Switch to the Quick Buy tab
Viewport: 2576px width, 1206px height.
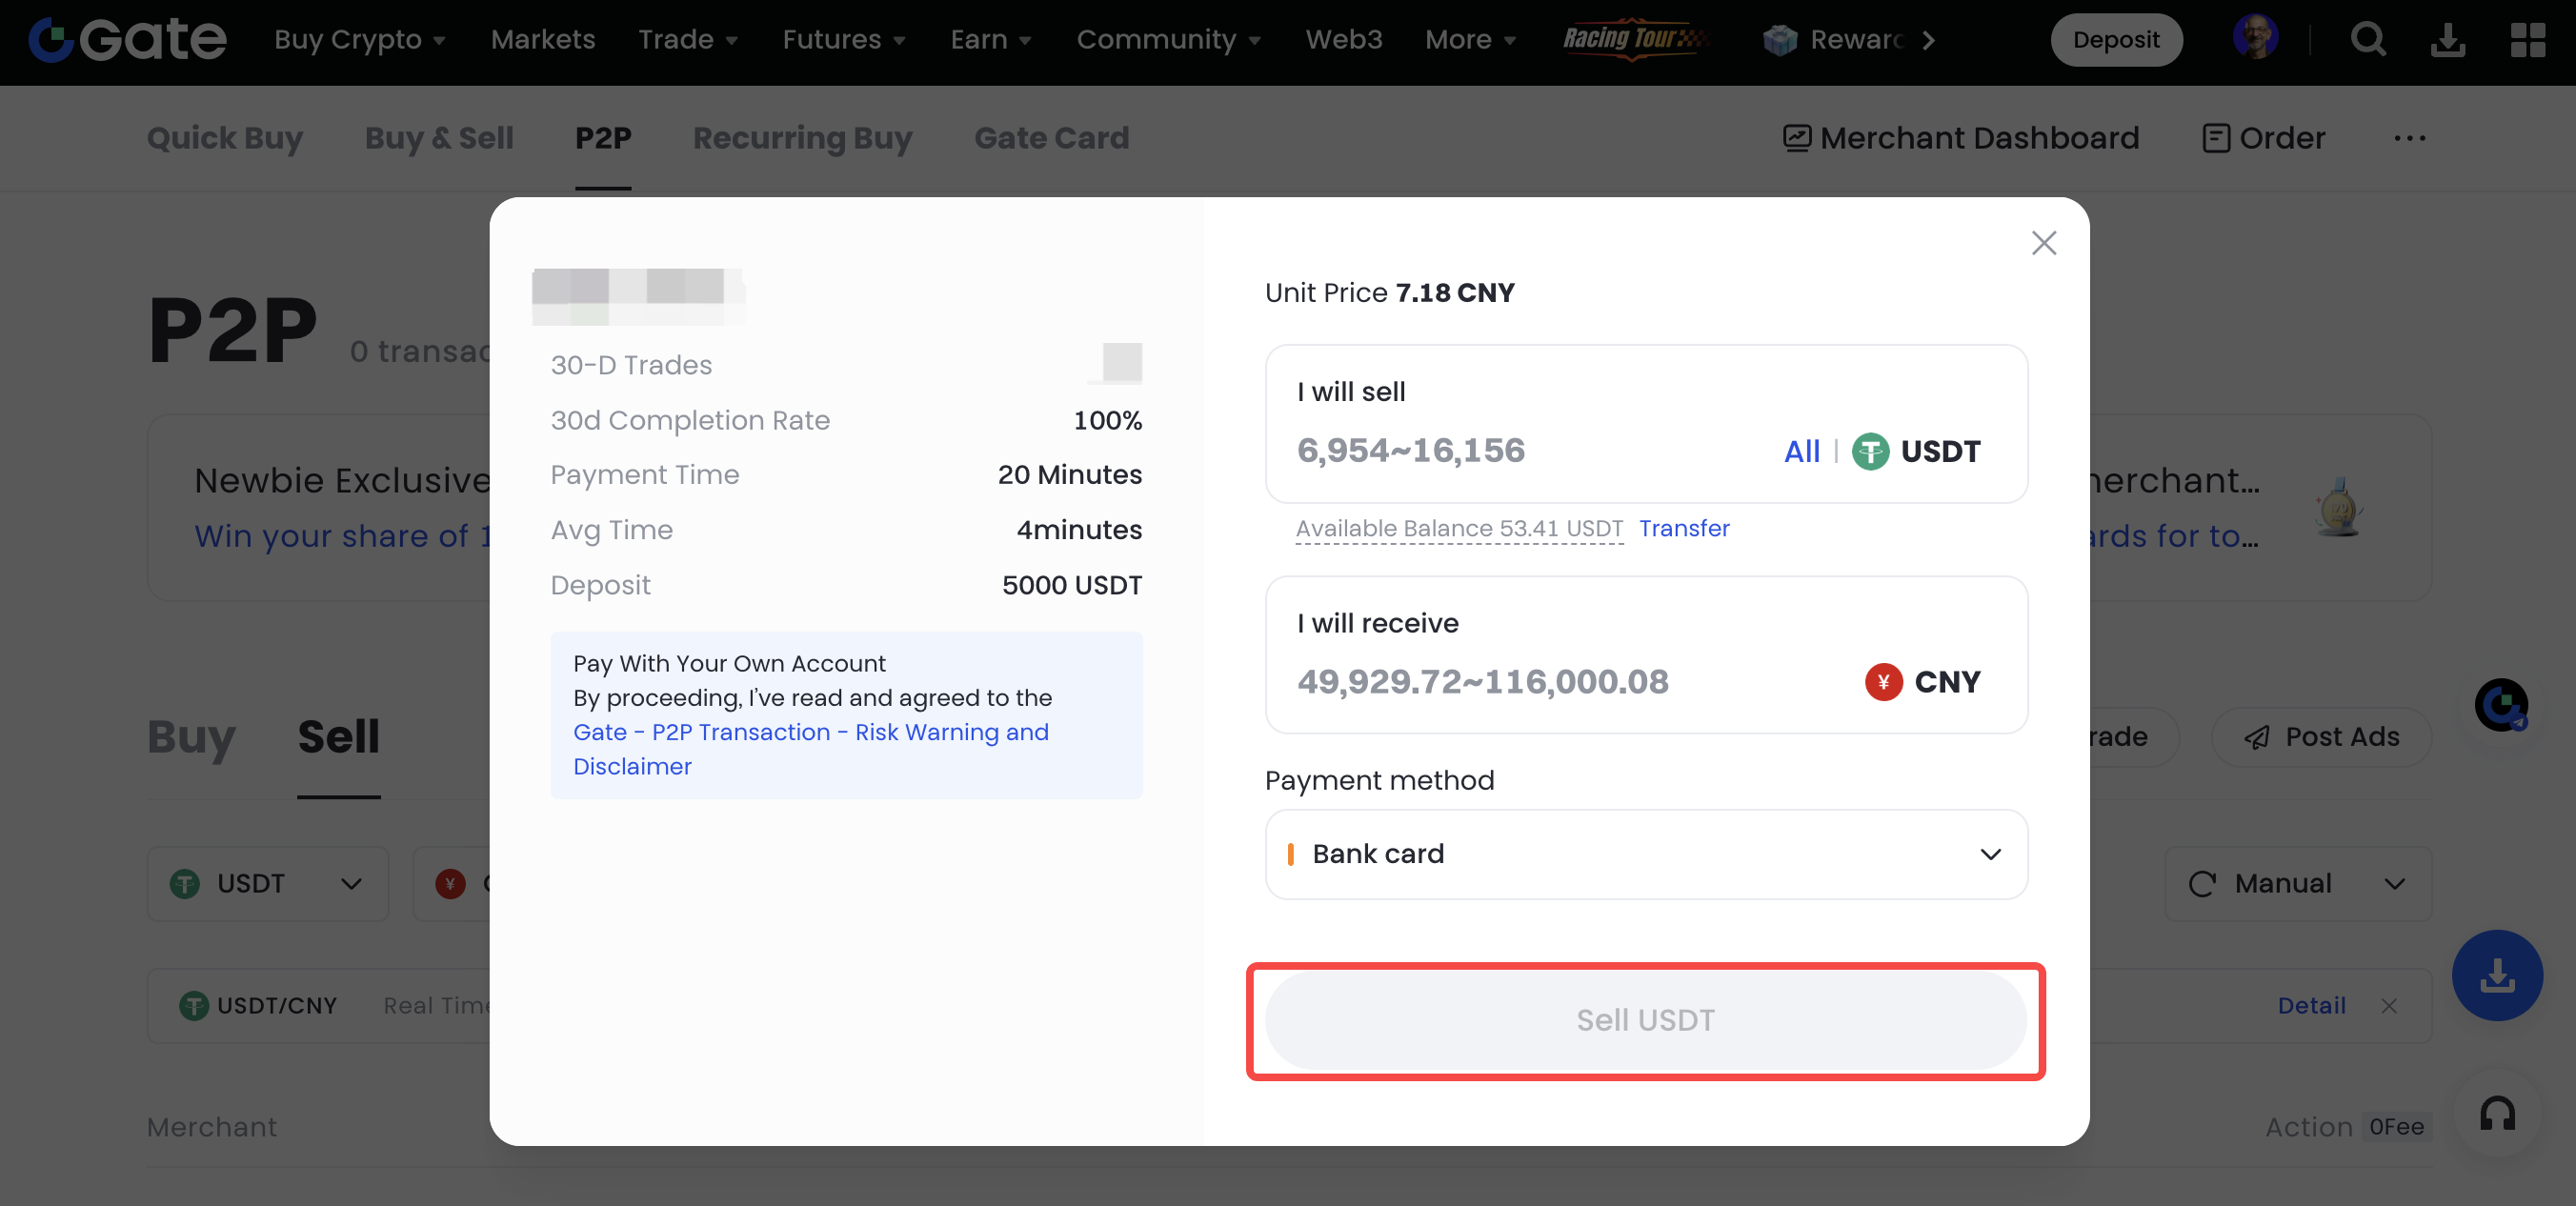tap(224, 138)
